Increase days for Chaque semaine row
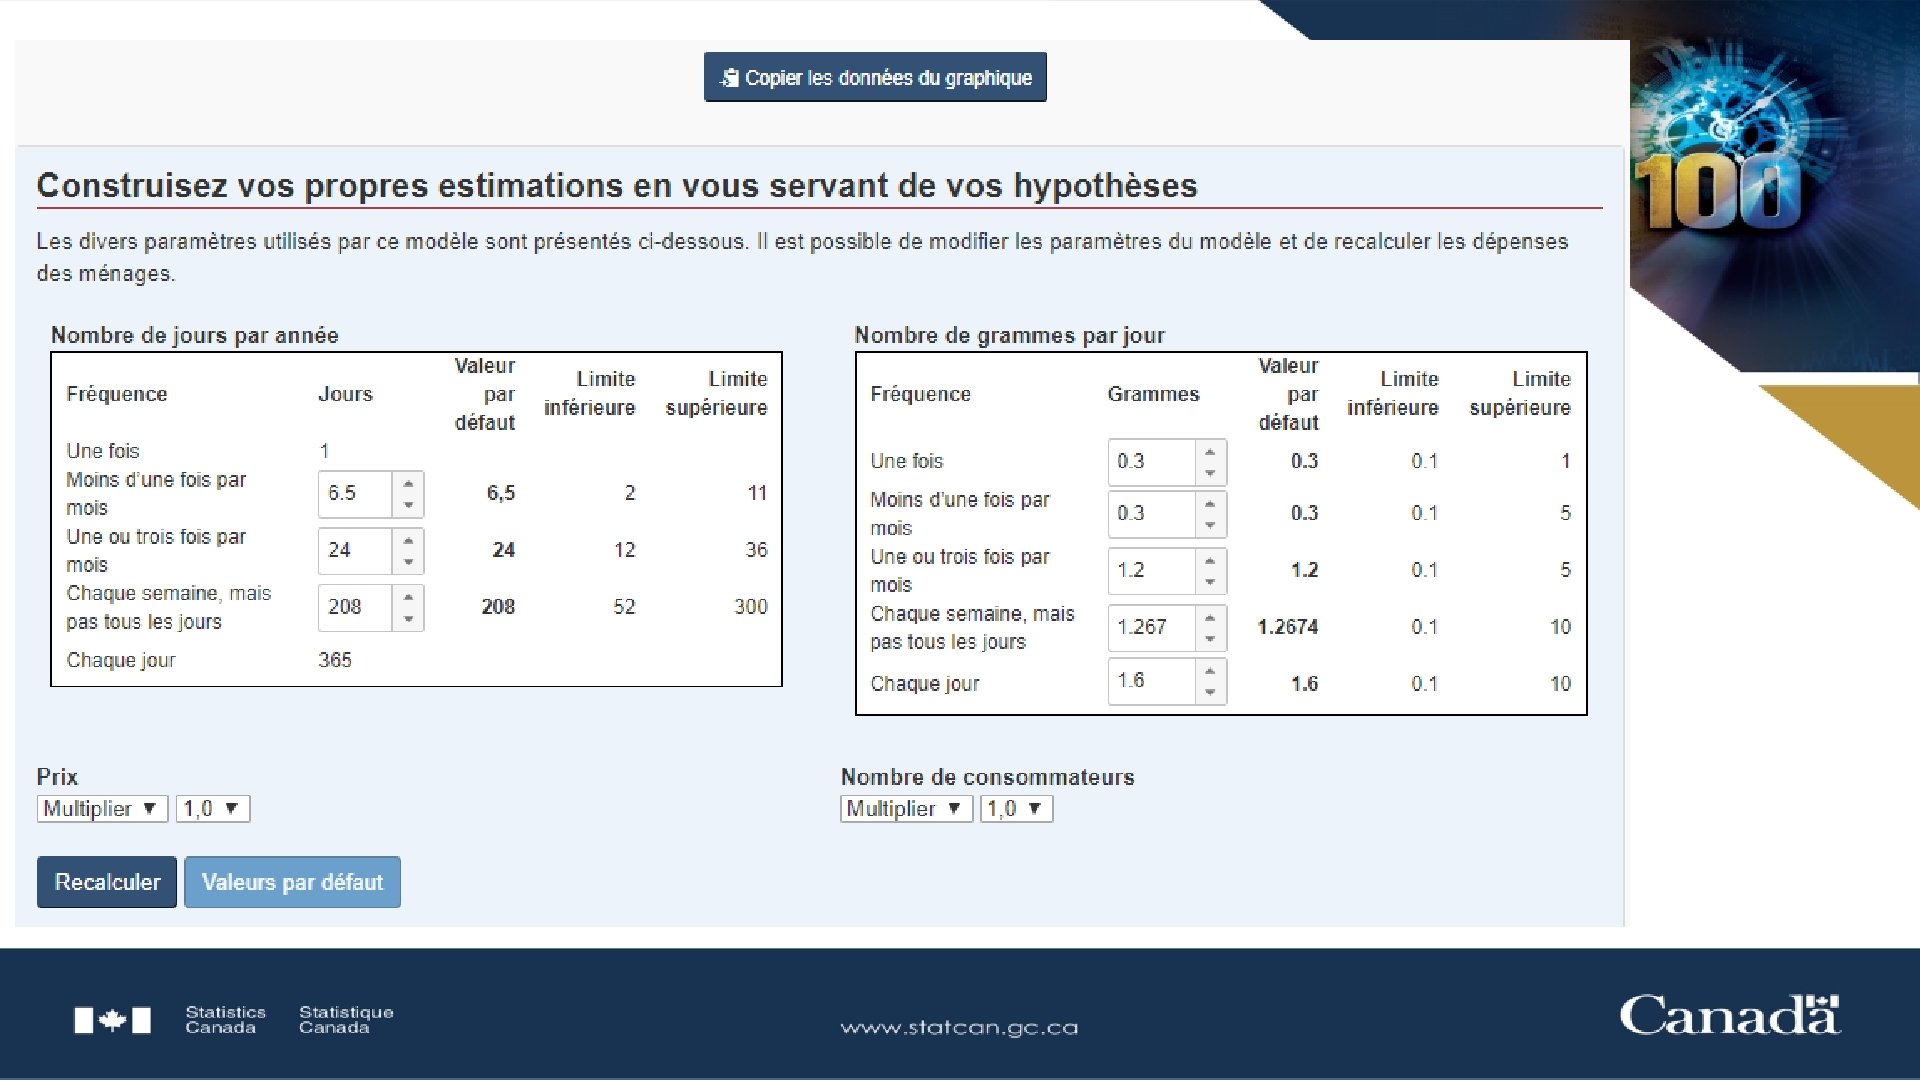This screenshot has width=1920, height=1080. pos(408,597)
